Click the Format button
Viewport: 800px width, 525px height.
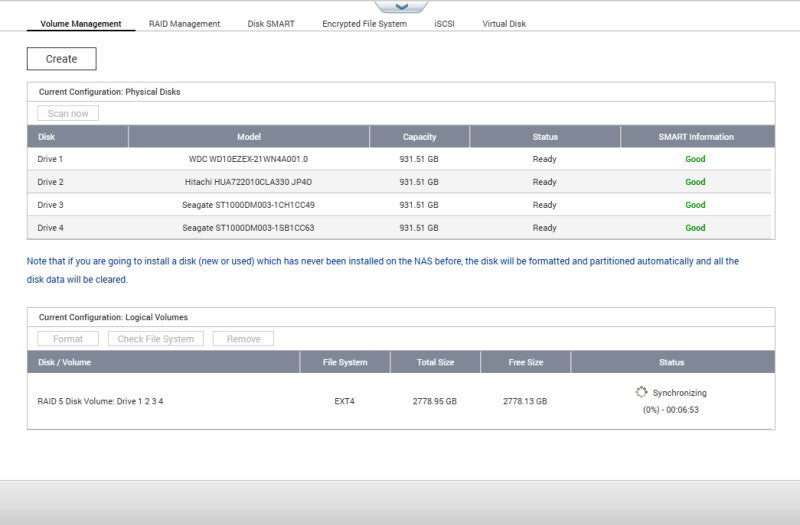point(68,339)
